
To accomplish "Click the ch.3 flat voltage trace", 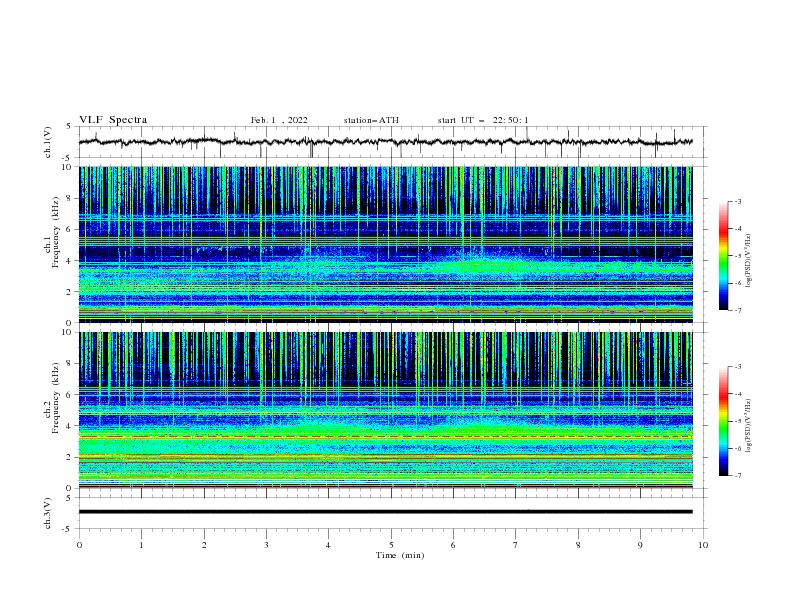I will [385, 512].
